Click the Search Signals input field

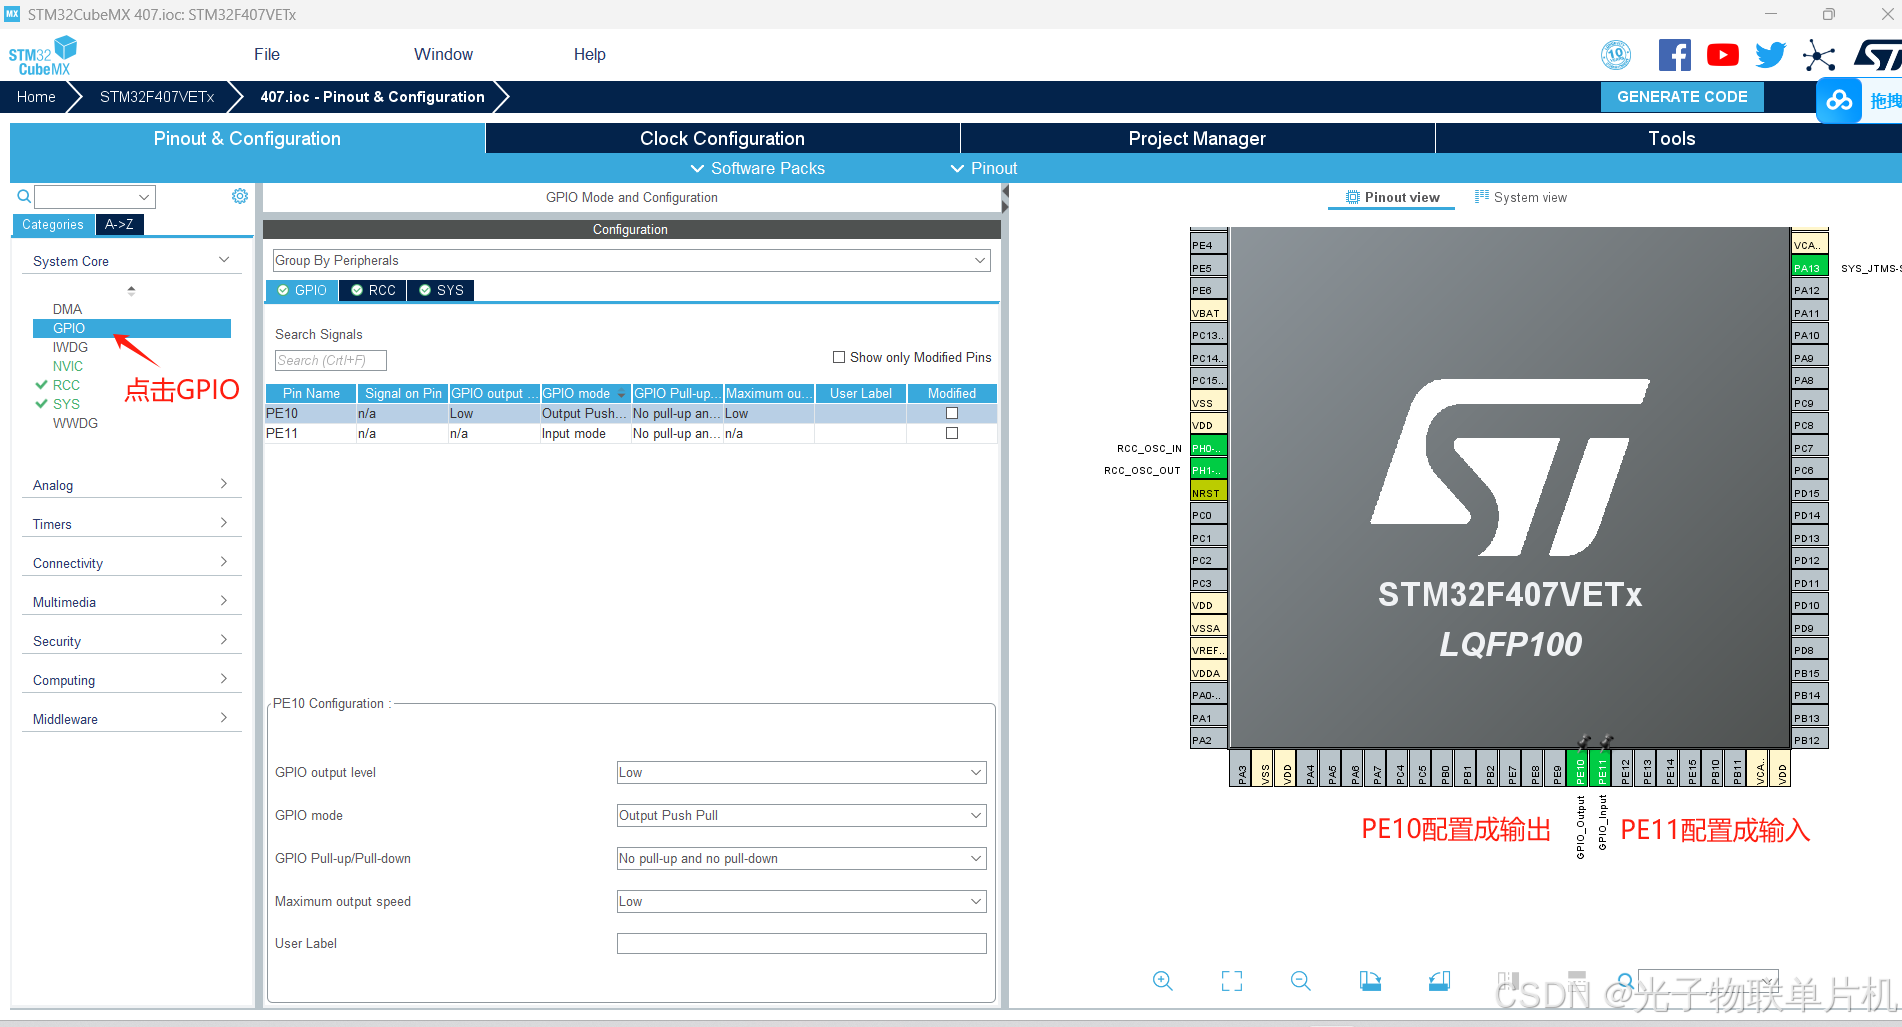(x=330, y=360)
